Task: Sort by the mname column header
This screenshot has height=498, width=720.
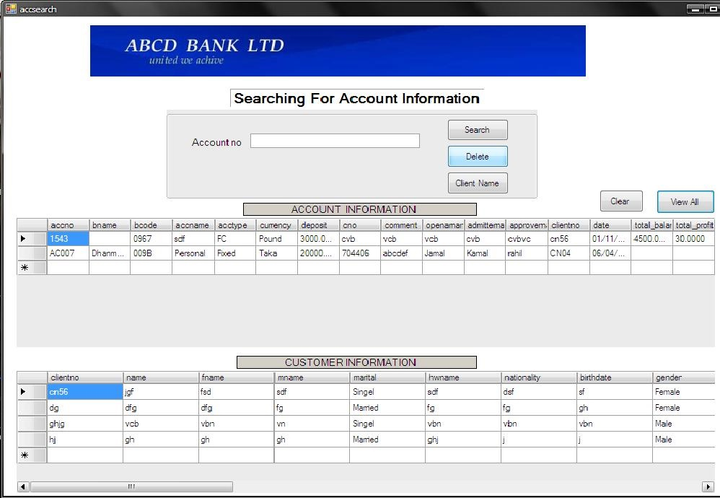Action: click(312, 377)
